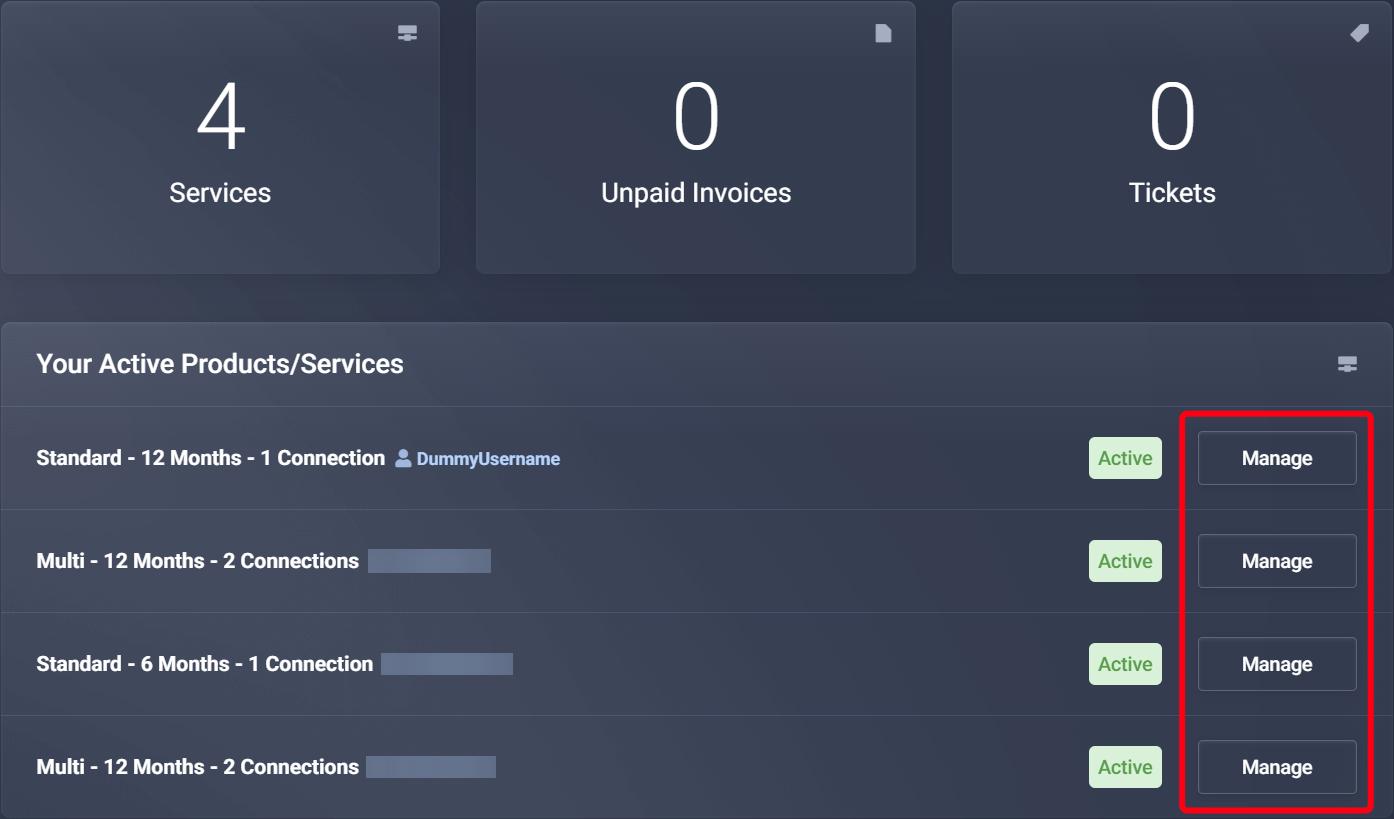The width and height of the screenshot is (1394, 819).
Task: Click the monitor icon in Active Products/Services header
Action: pyautogui.click(x=1347, y=363)
